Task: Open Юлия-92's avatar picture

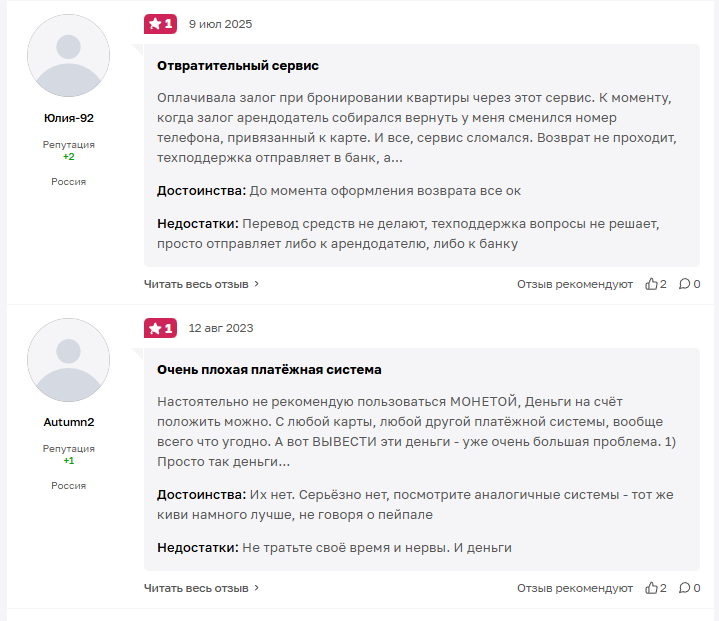Action: 68,55
